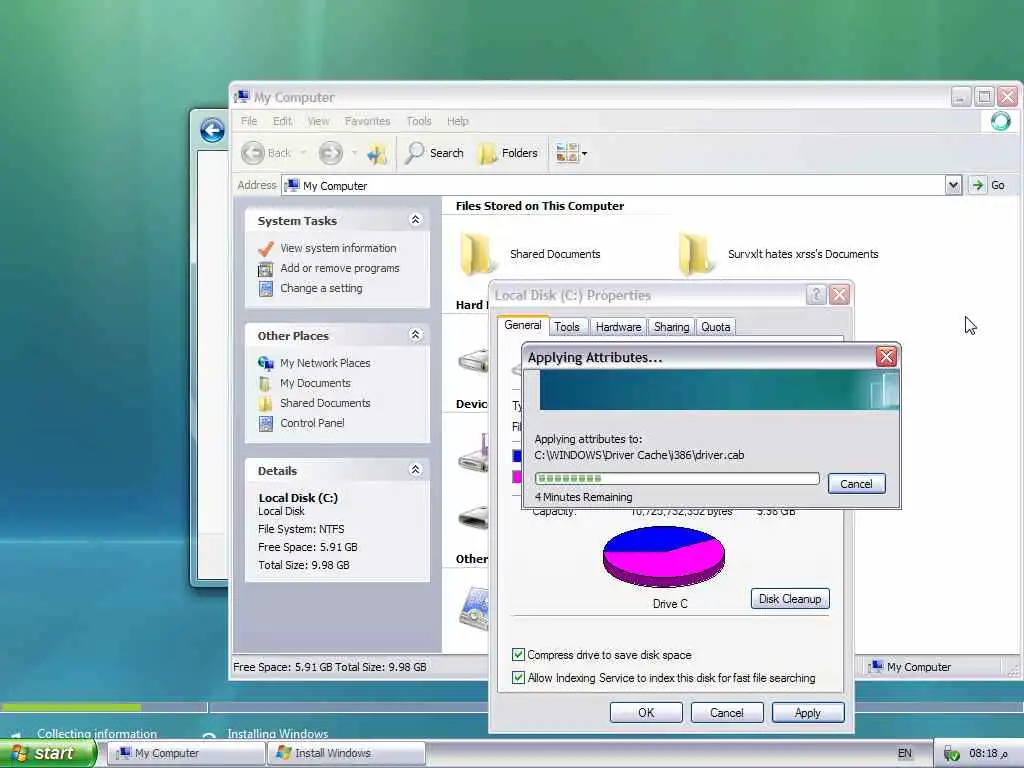Click Change a setting link
This screenshot has height=768, width=1024.
point(321,288)
